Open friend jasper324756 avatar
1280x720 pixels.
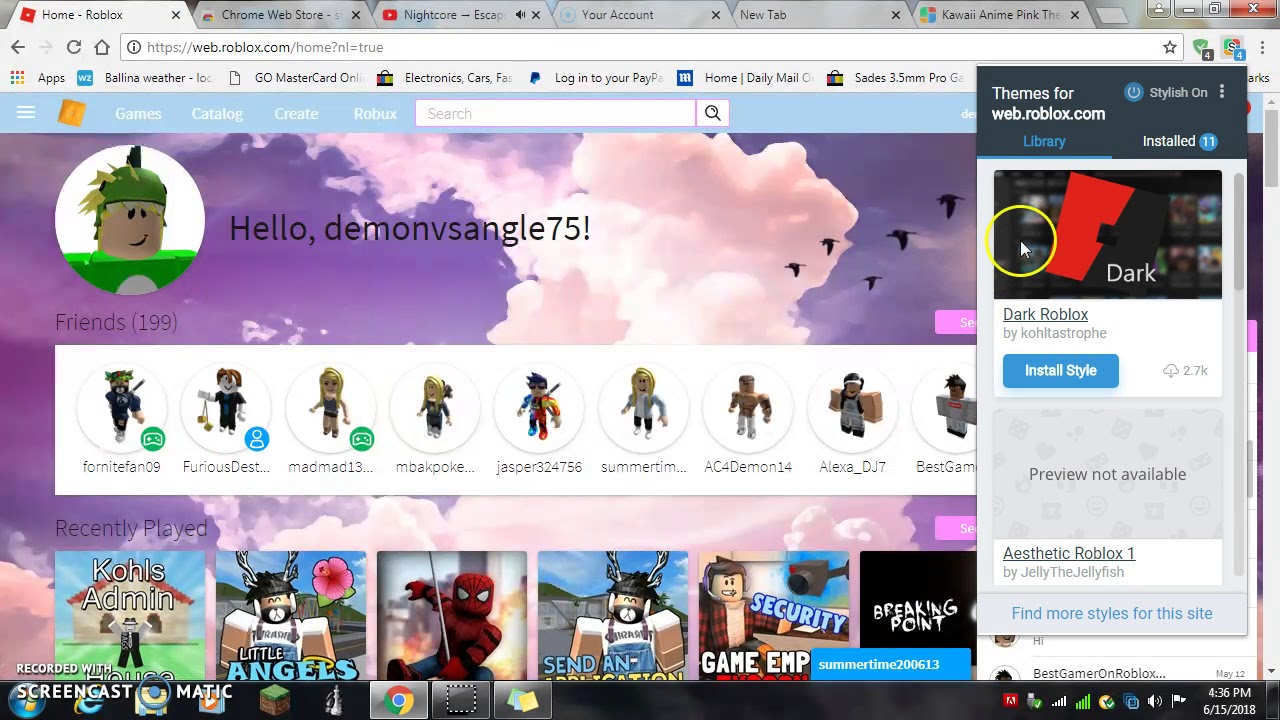[x=539, y=406]
